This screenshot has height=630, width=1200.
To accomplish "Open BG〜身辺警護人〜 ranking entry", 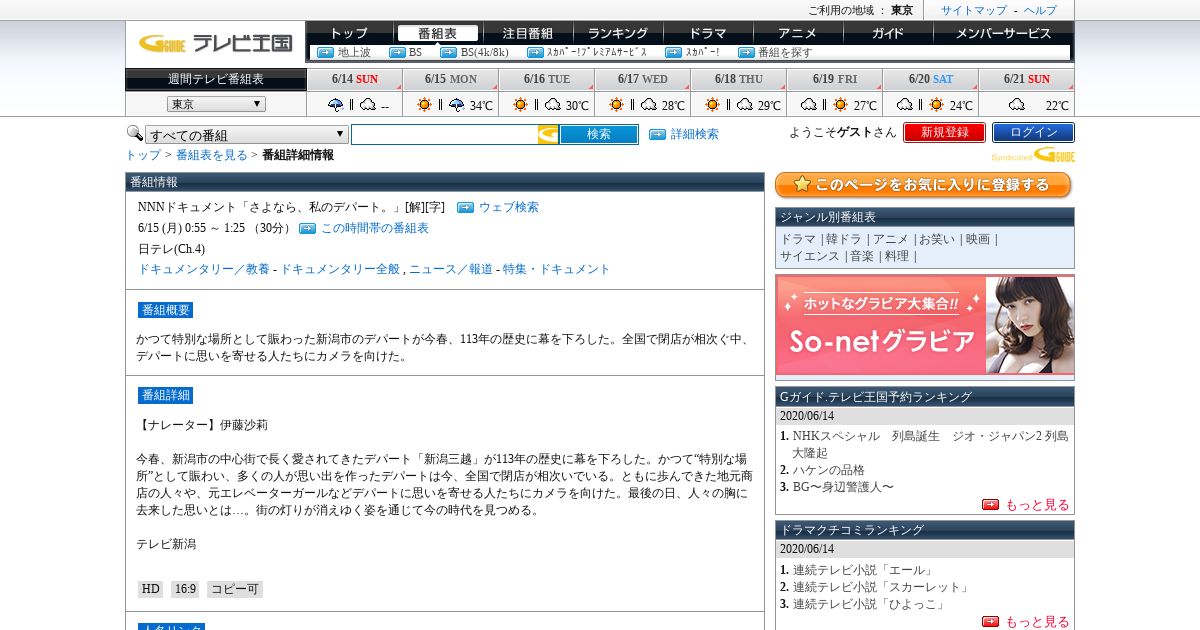I will pyautogui.click(x=843, y=487).
